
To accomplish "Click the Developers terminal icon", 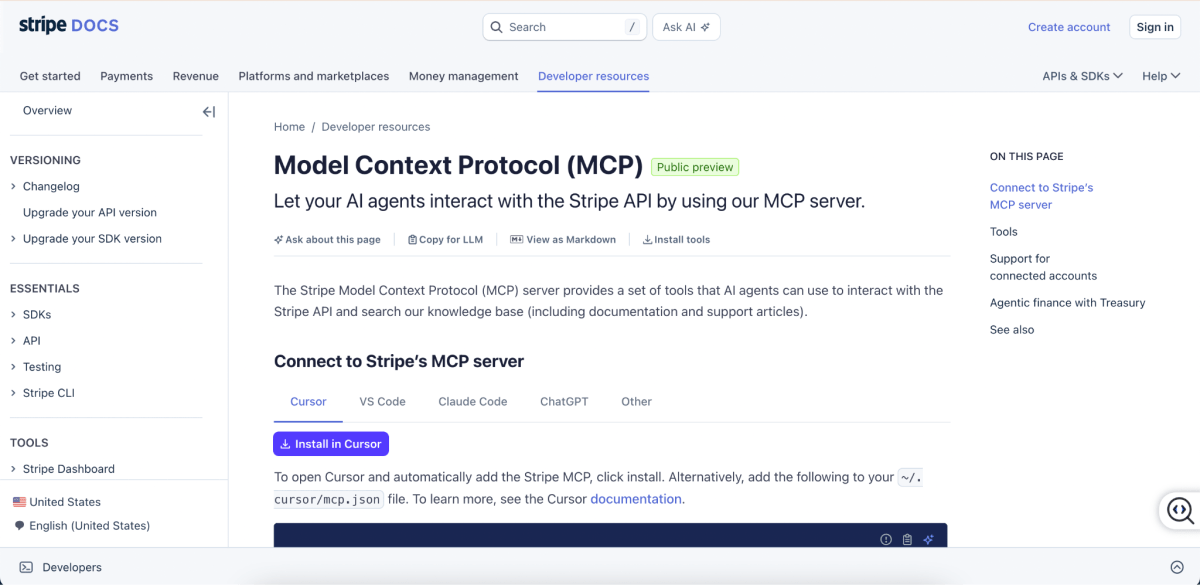I will pos(26,567).
